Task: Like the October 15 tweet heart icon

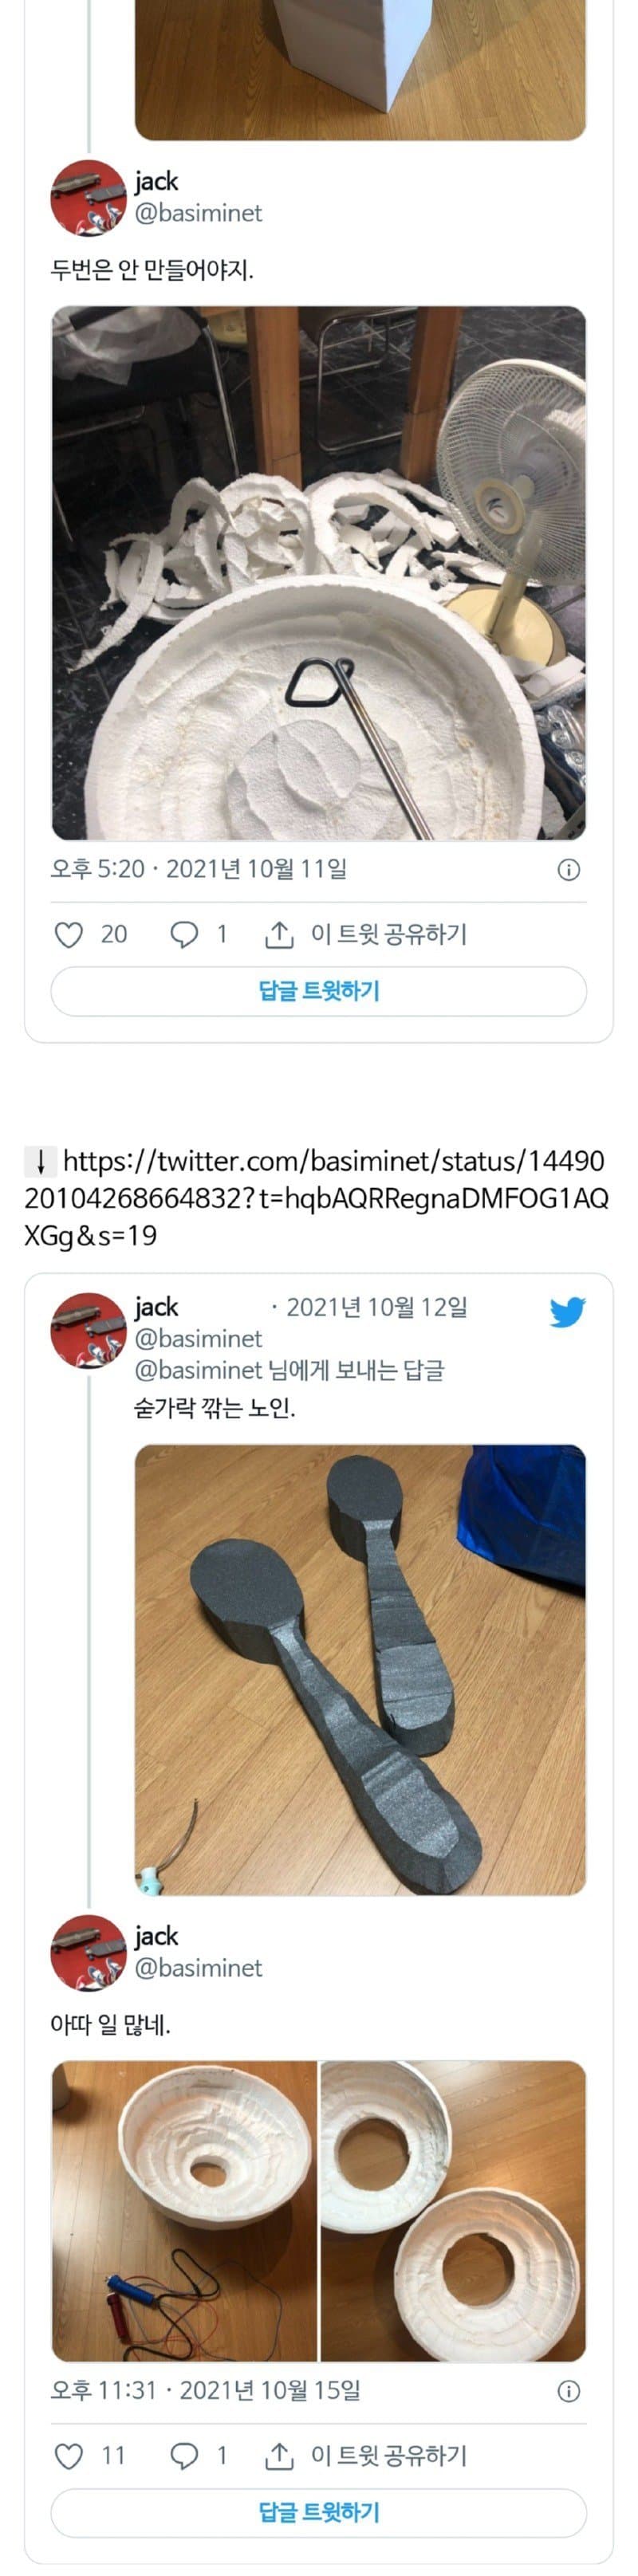Action: (68, 2455)
